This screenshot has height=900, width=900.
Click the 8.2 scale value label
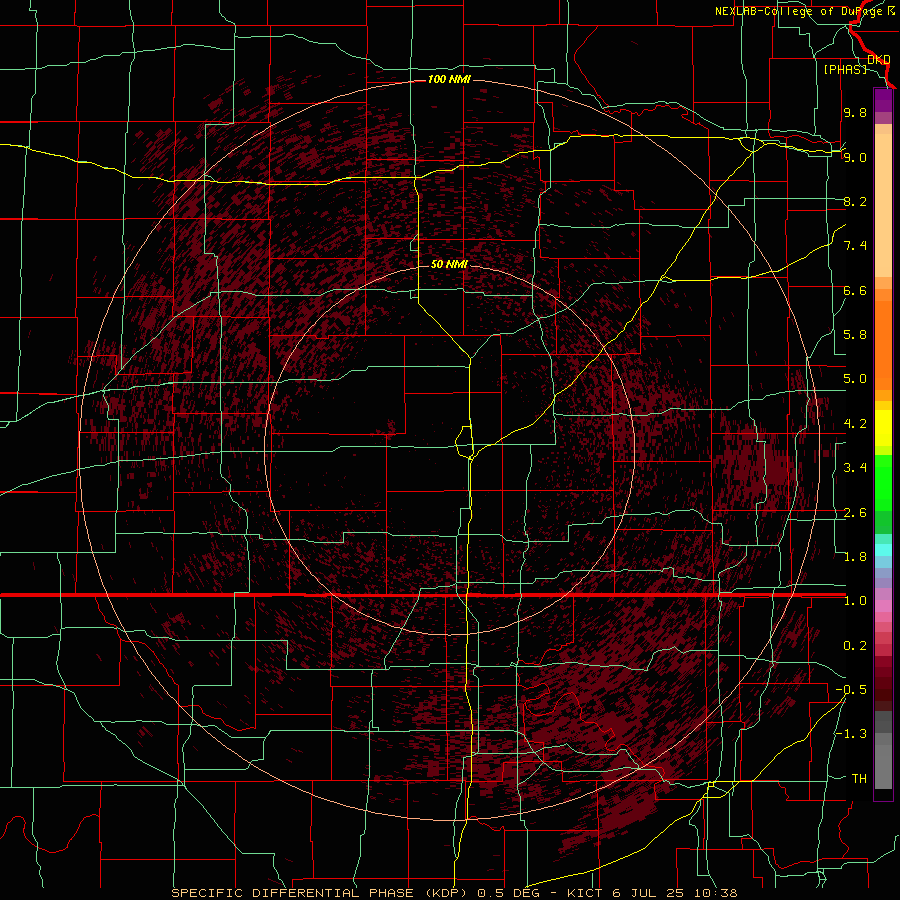point(855,201)
